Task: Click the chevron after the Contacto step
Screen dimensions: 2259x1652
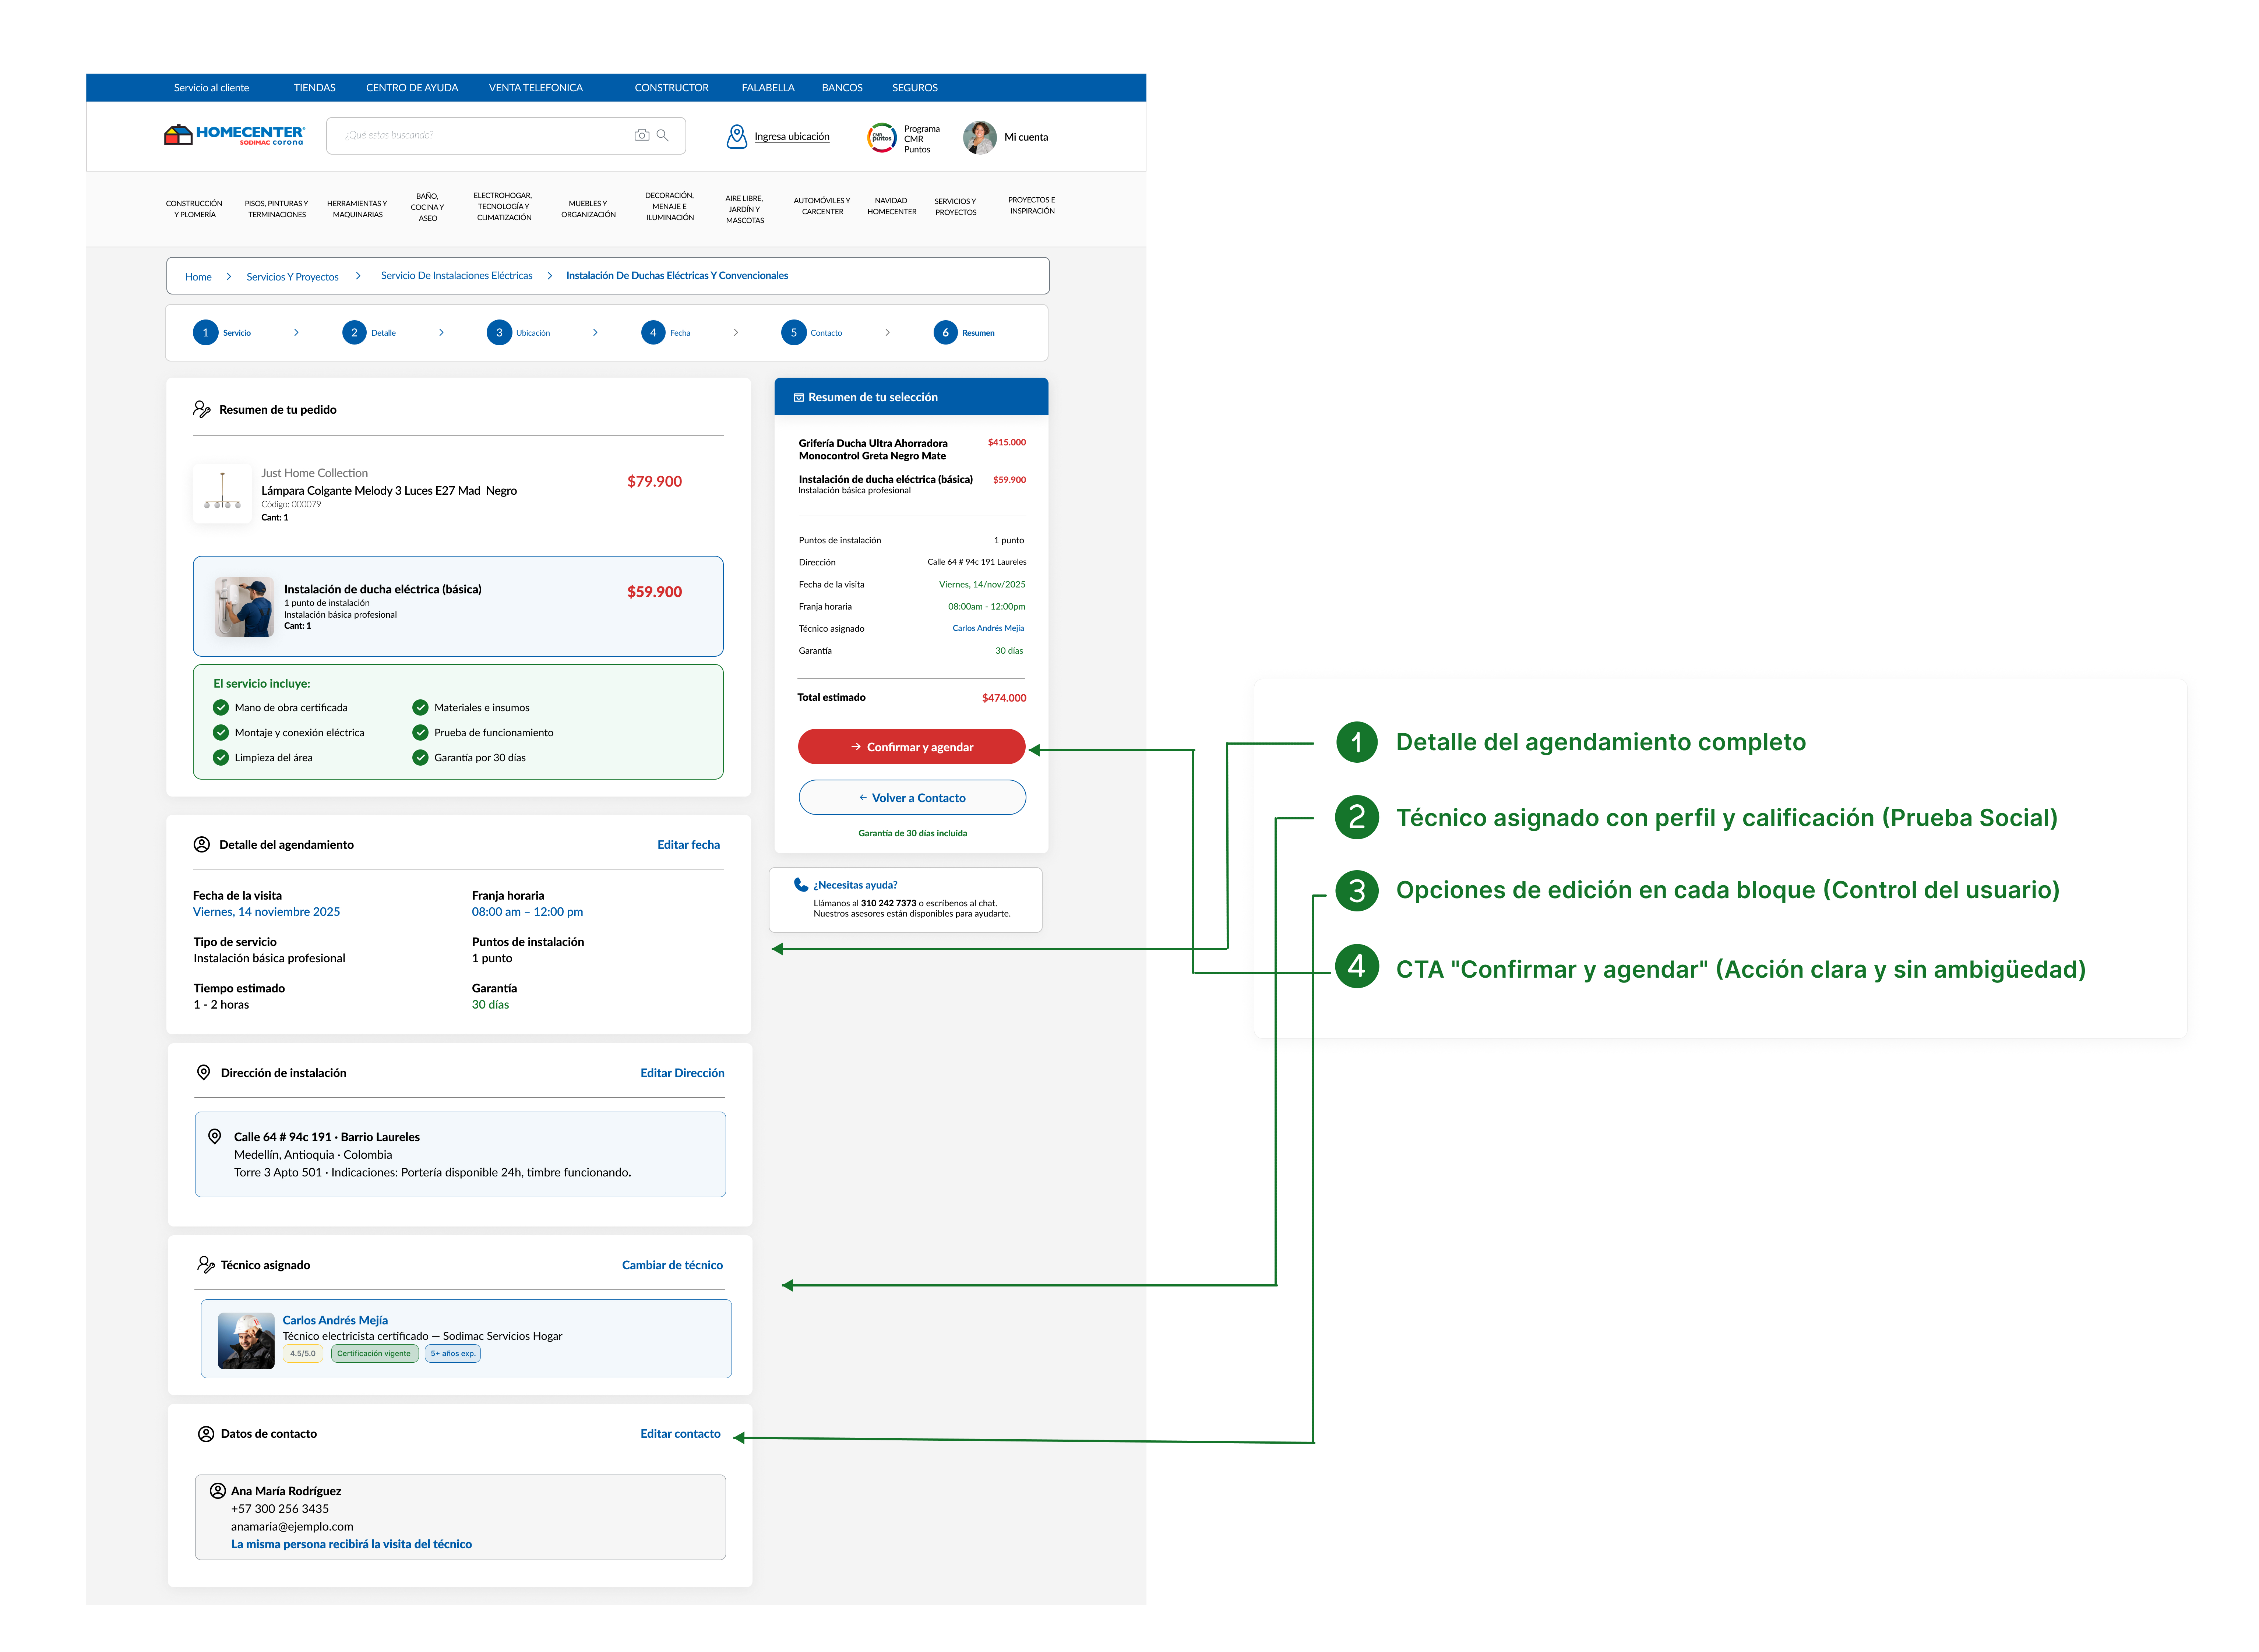Action: click(887, 332)
